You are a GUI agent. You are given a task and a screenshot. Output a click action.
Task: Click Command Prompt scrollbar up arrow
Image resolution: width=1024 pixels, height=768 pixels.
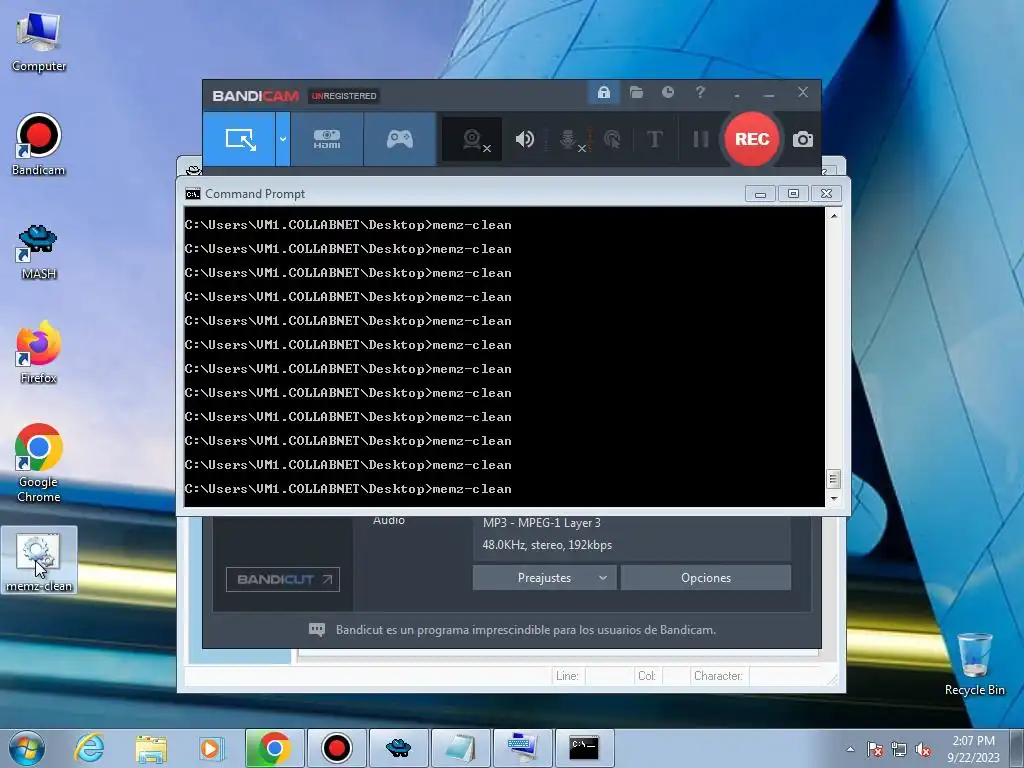click(833, 216)
